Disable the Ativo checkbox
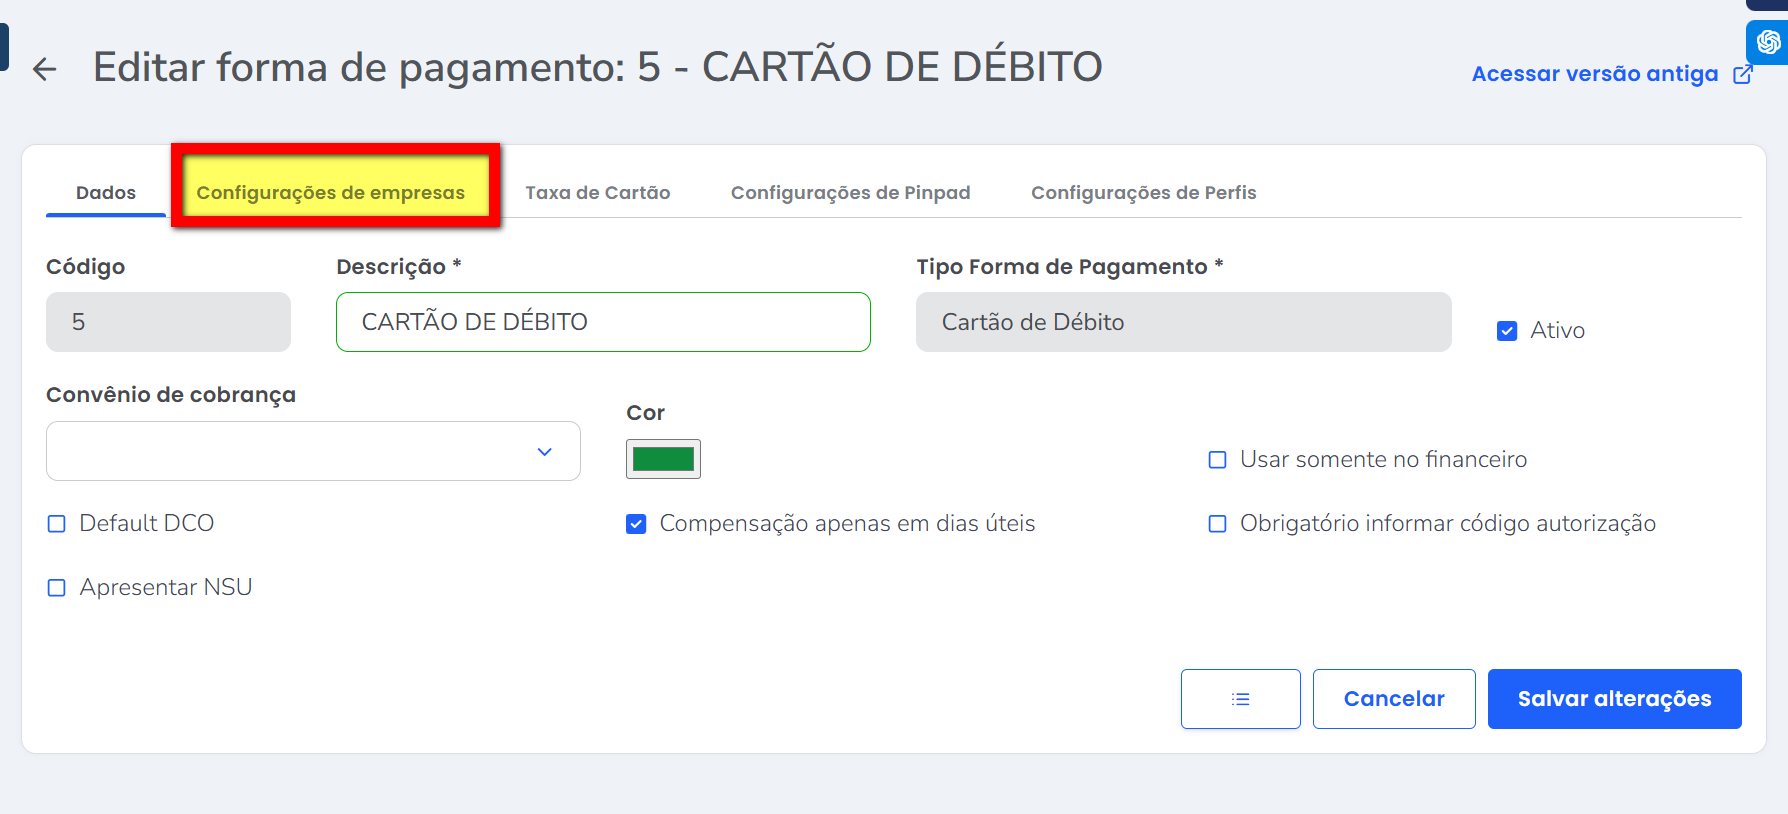Screen dimensions: 1788x814 (x=1507, y=330)
